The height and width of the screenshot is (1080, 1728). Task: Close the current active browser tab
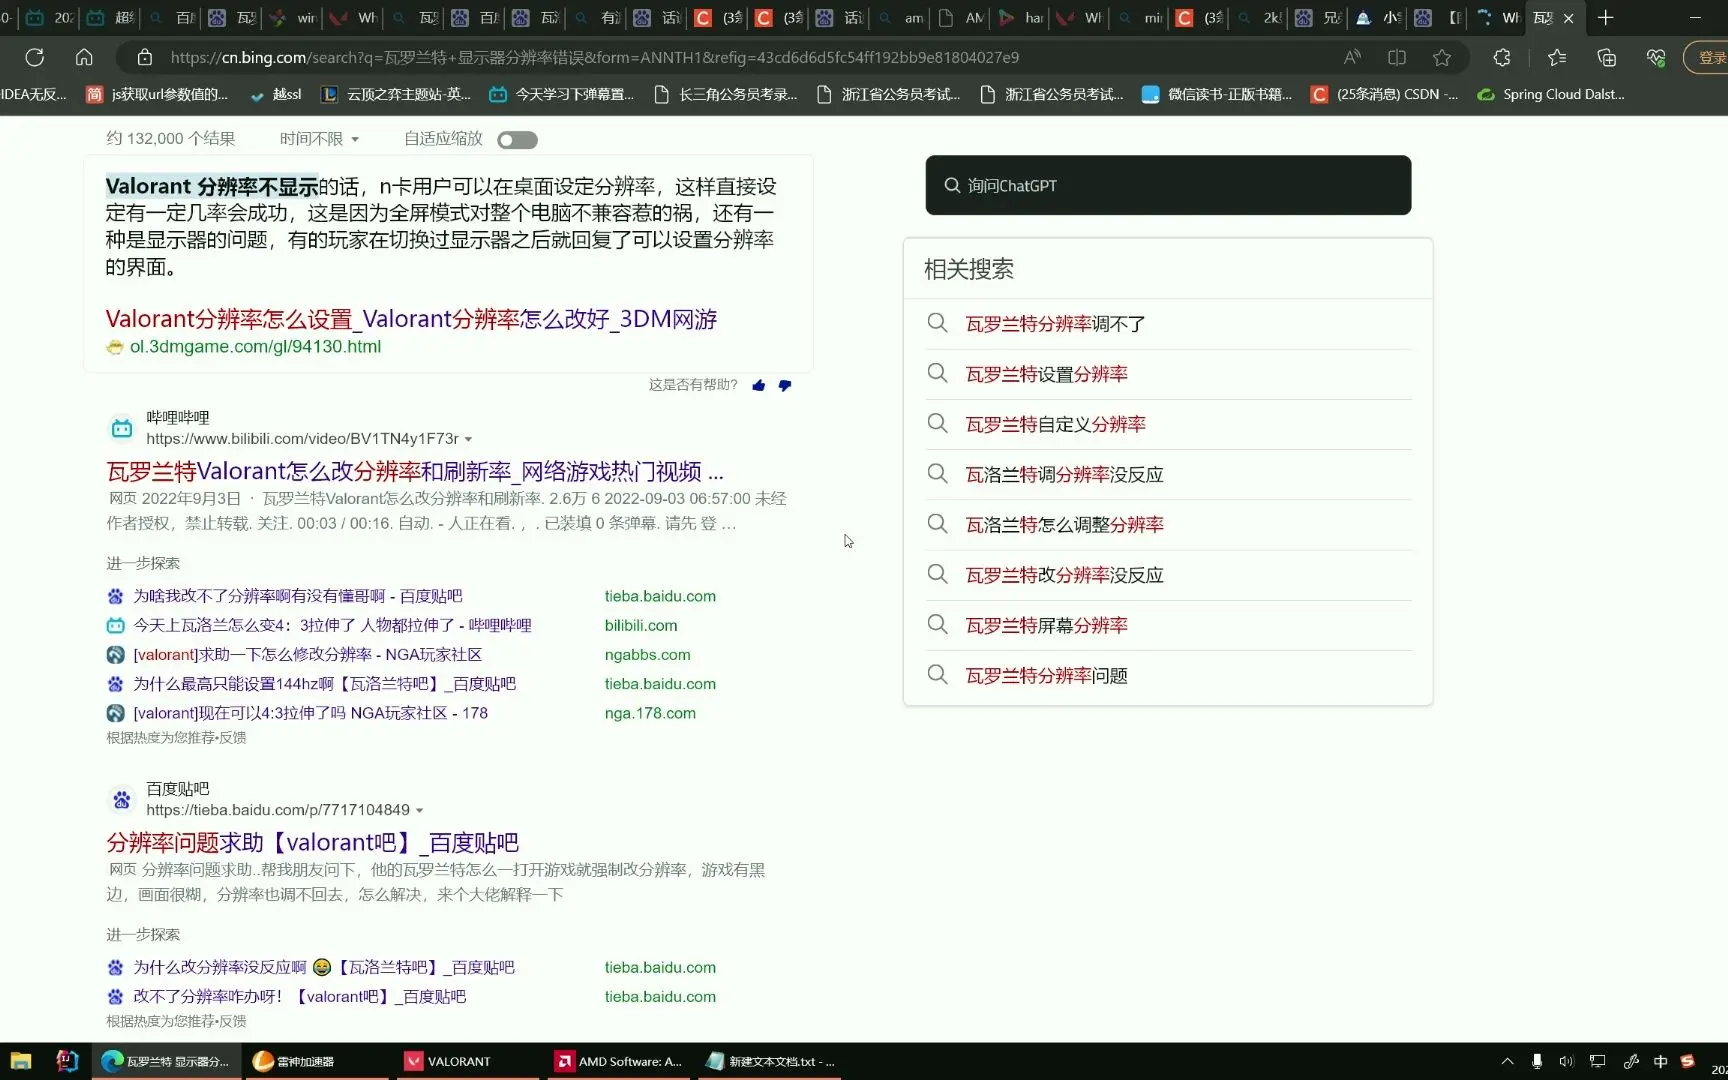pos(1568,18)
